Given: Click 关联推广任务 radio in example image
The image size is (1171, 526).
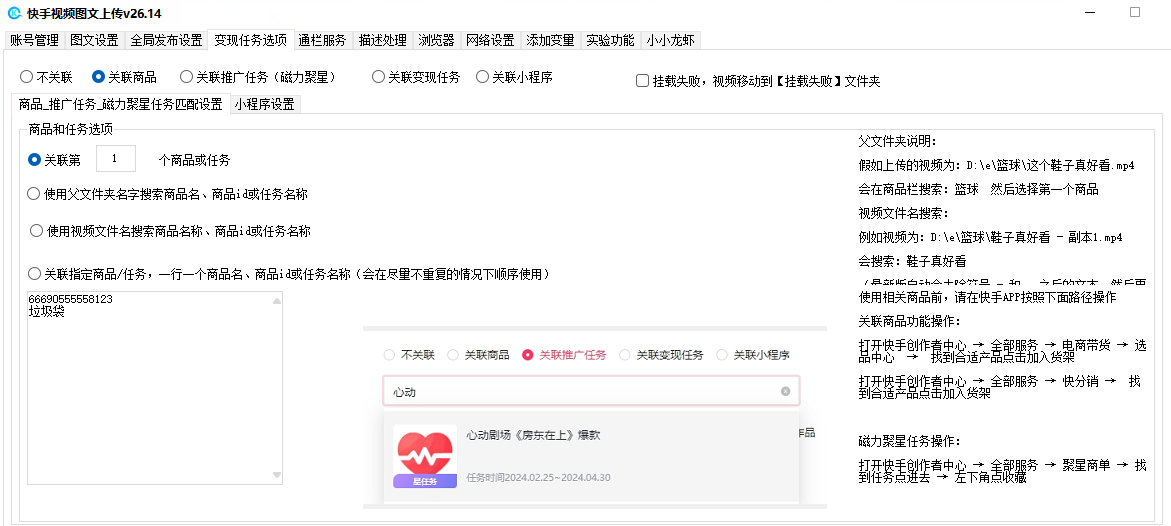Looking at the screenshot, I should [x=528, y=355].
